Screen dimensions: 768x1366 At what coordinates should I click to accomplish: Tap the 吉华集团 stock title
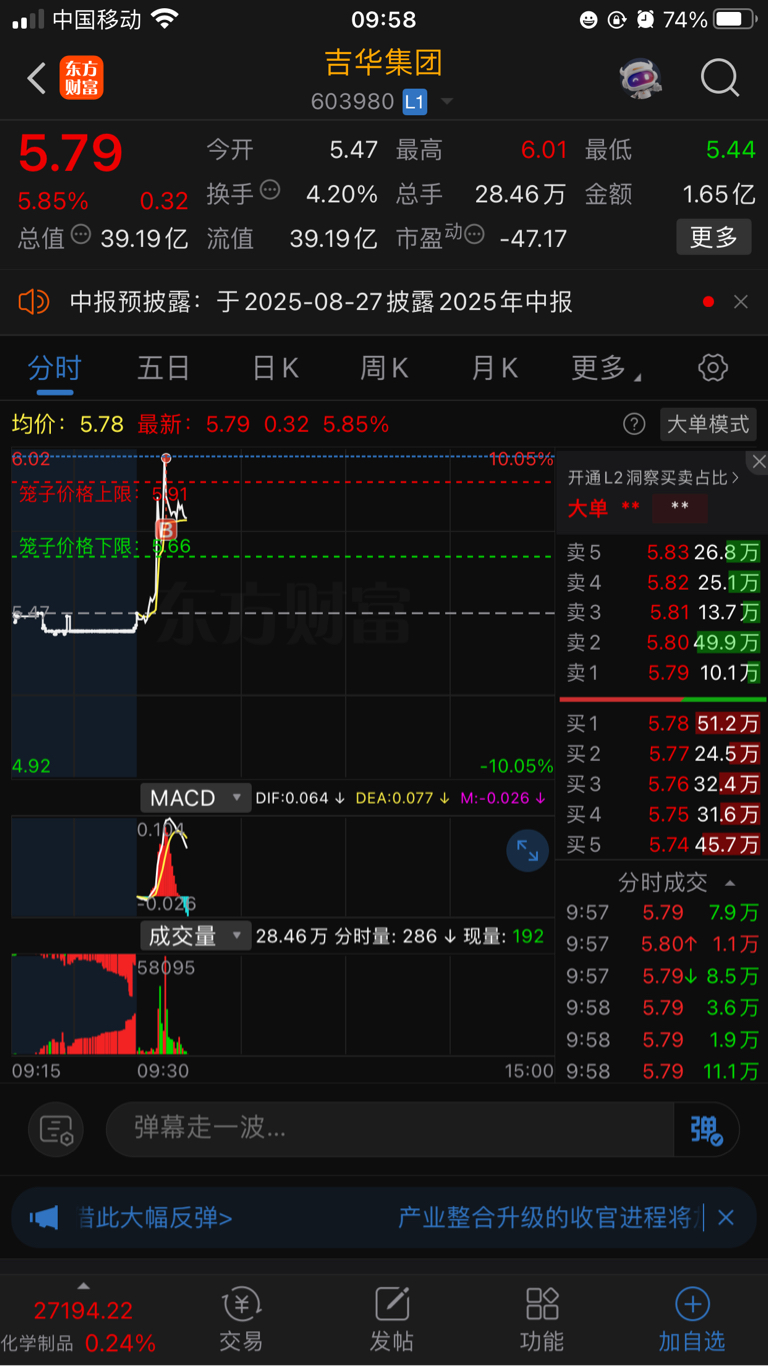point(384,62)
